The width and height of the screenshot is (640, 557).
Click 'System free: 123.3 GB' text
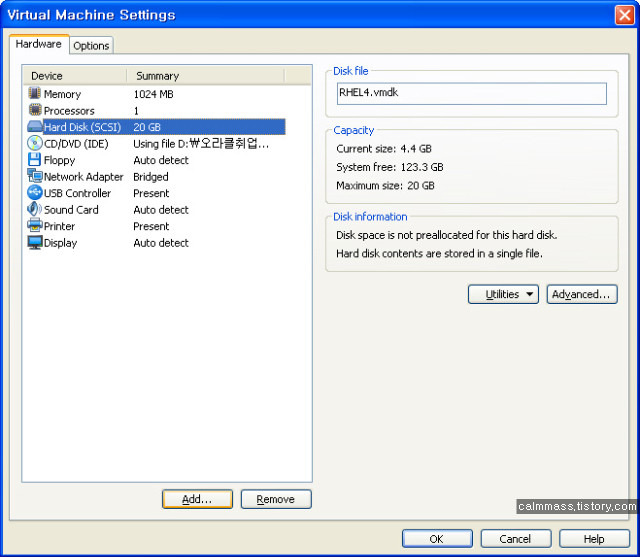390,167
